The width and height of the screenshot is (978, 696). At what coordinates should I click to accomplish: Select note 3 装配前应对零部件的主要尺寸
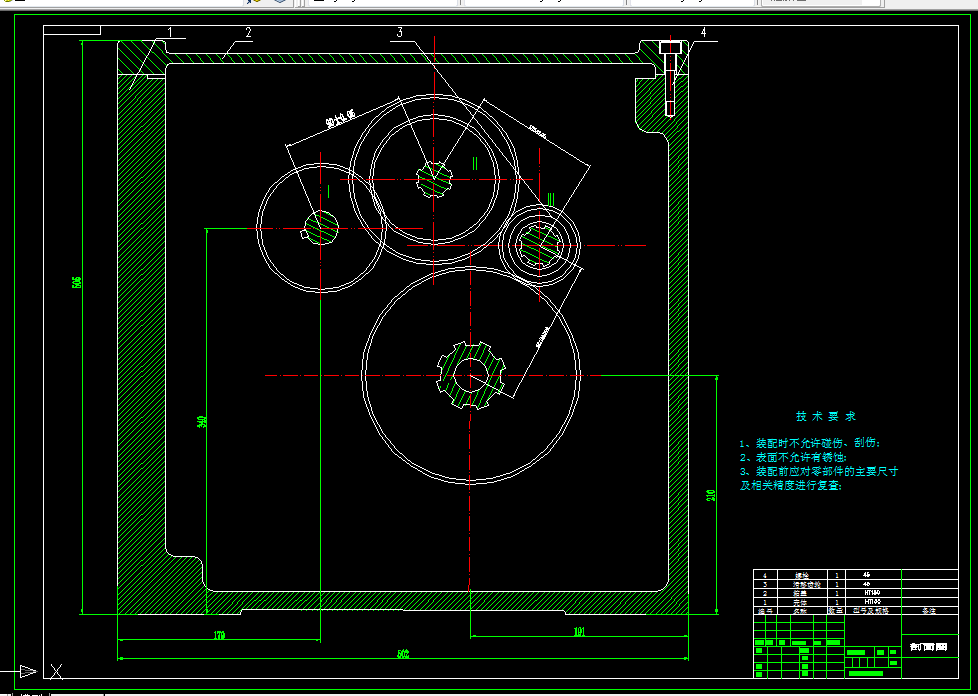pos(819,471)
